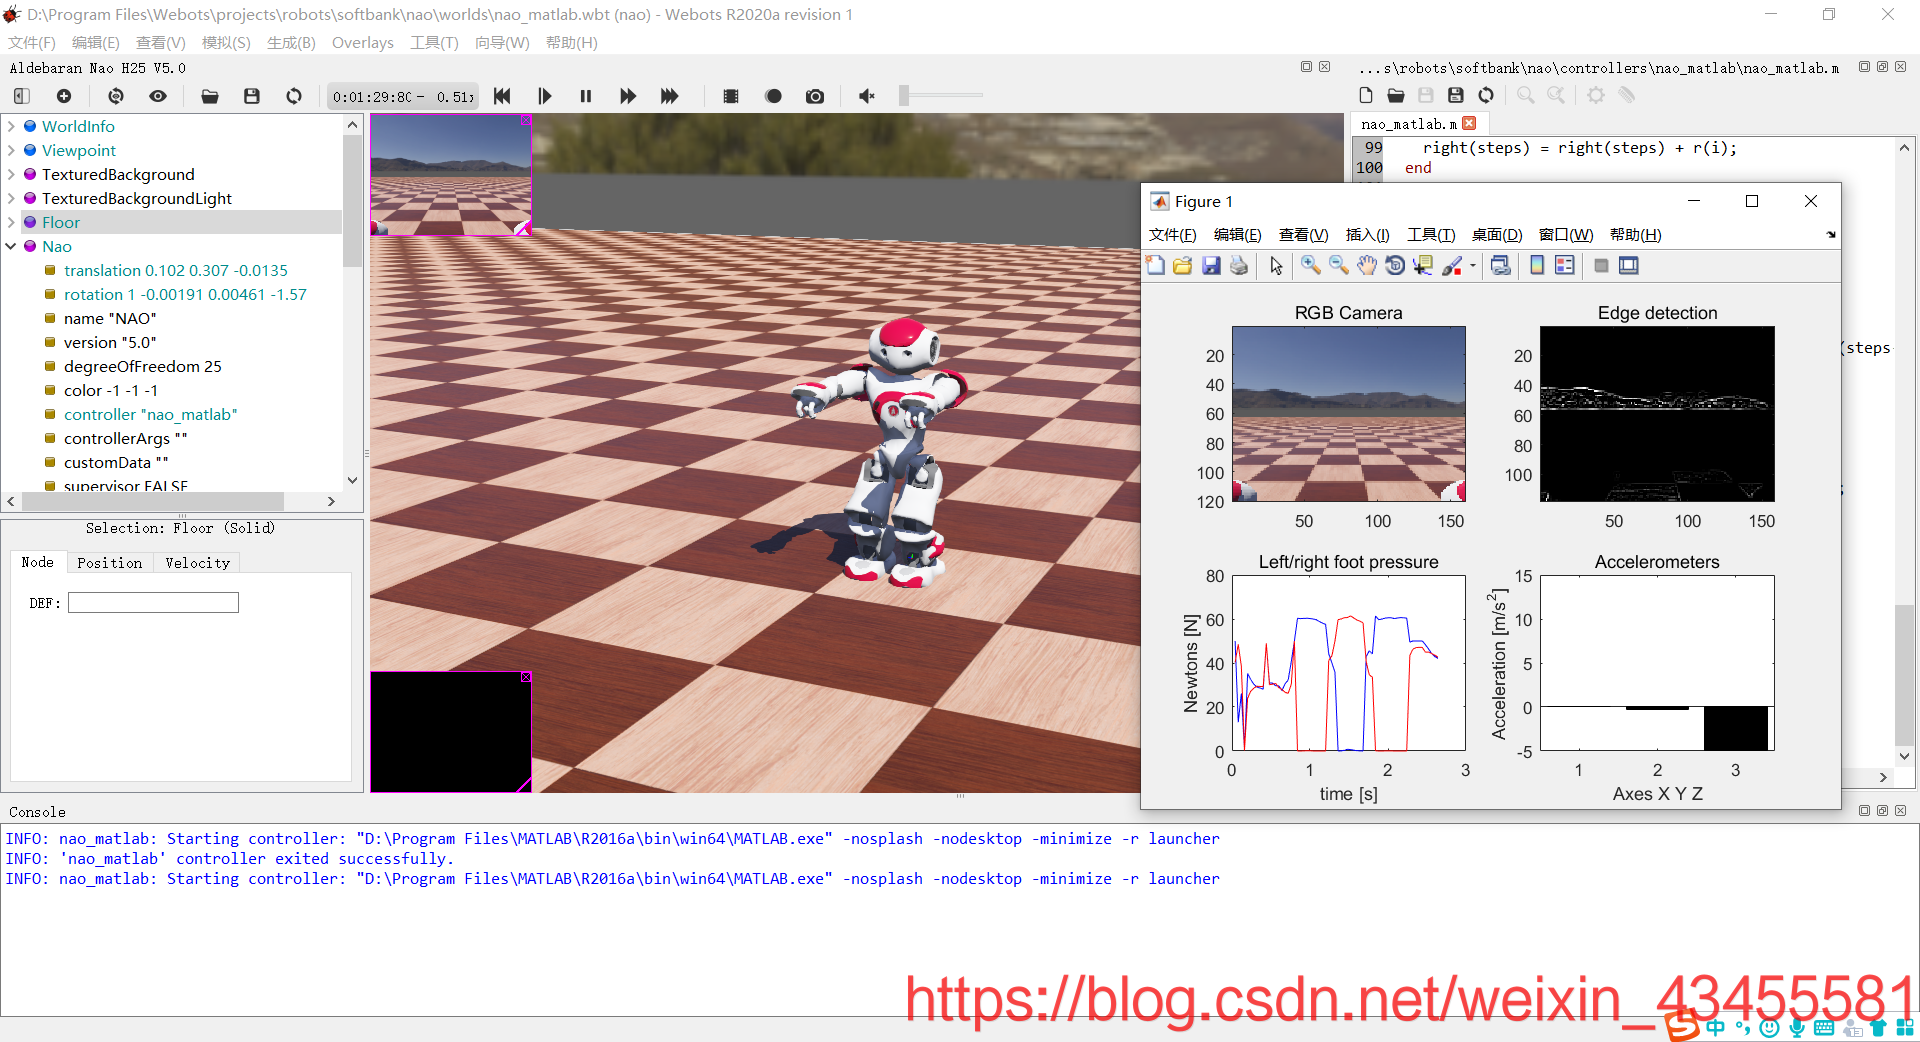
Task: Click the eye viewpoint icon in the Webots toolbar
Action: [x=158, y=96]
